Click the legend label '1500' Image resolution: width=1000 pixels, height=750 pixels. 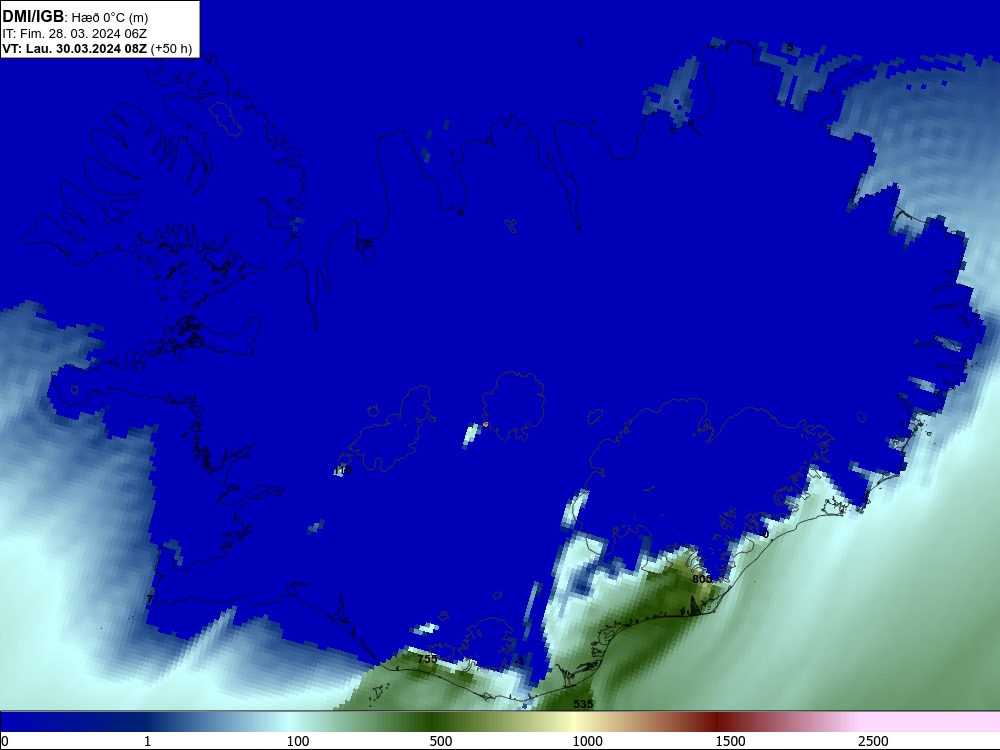click(730, 741)
